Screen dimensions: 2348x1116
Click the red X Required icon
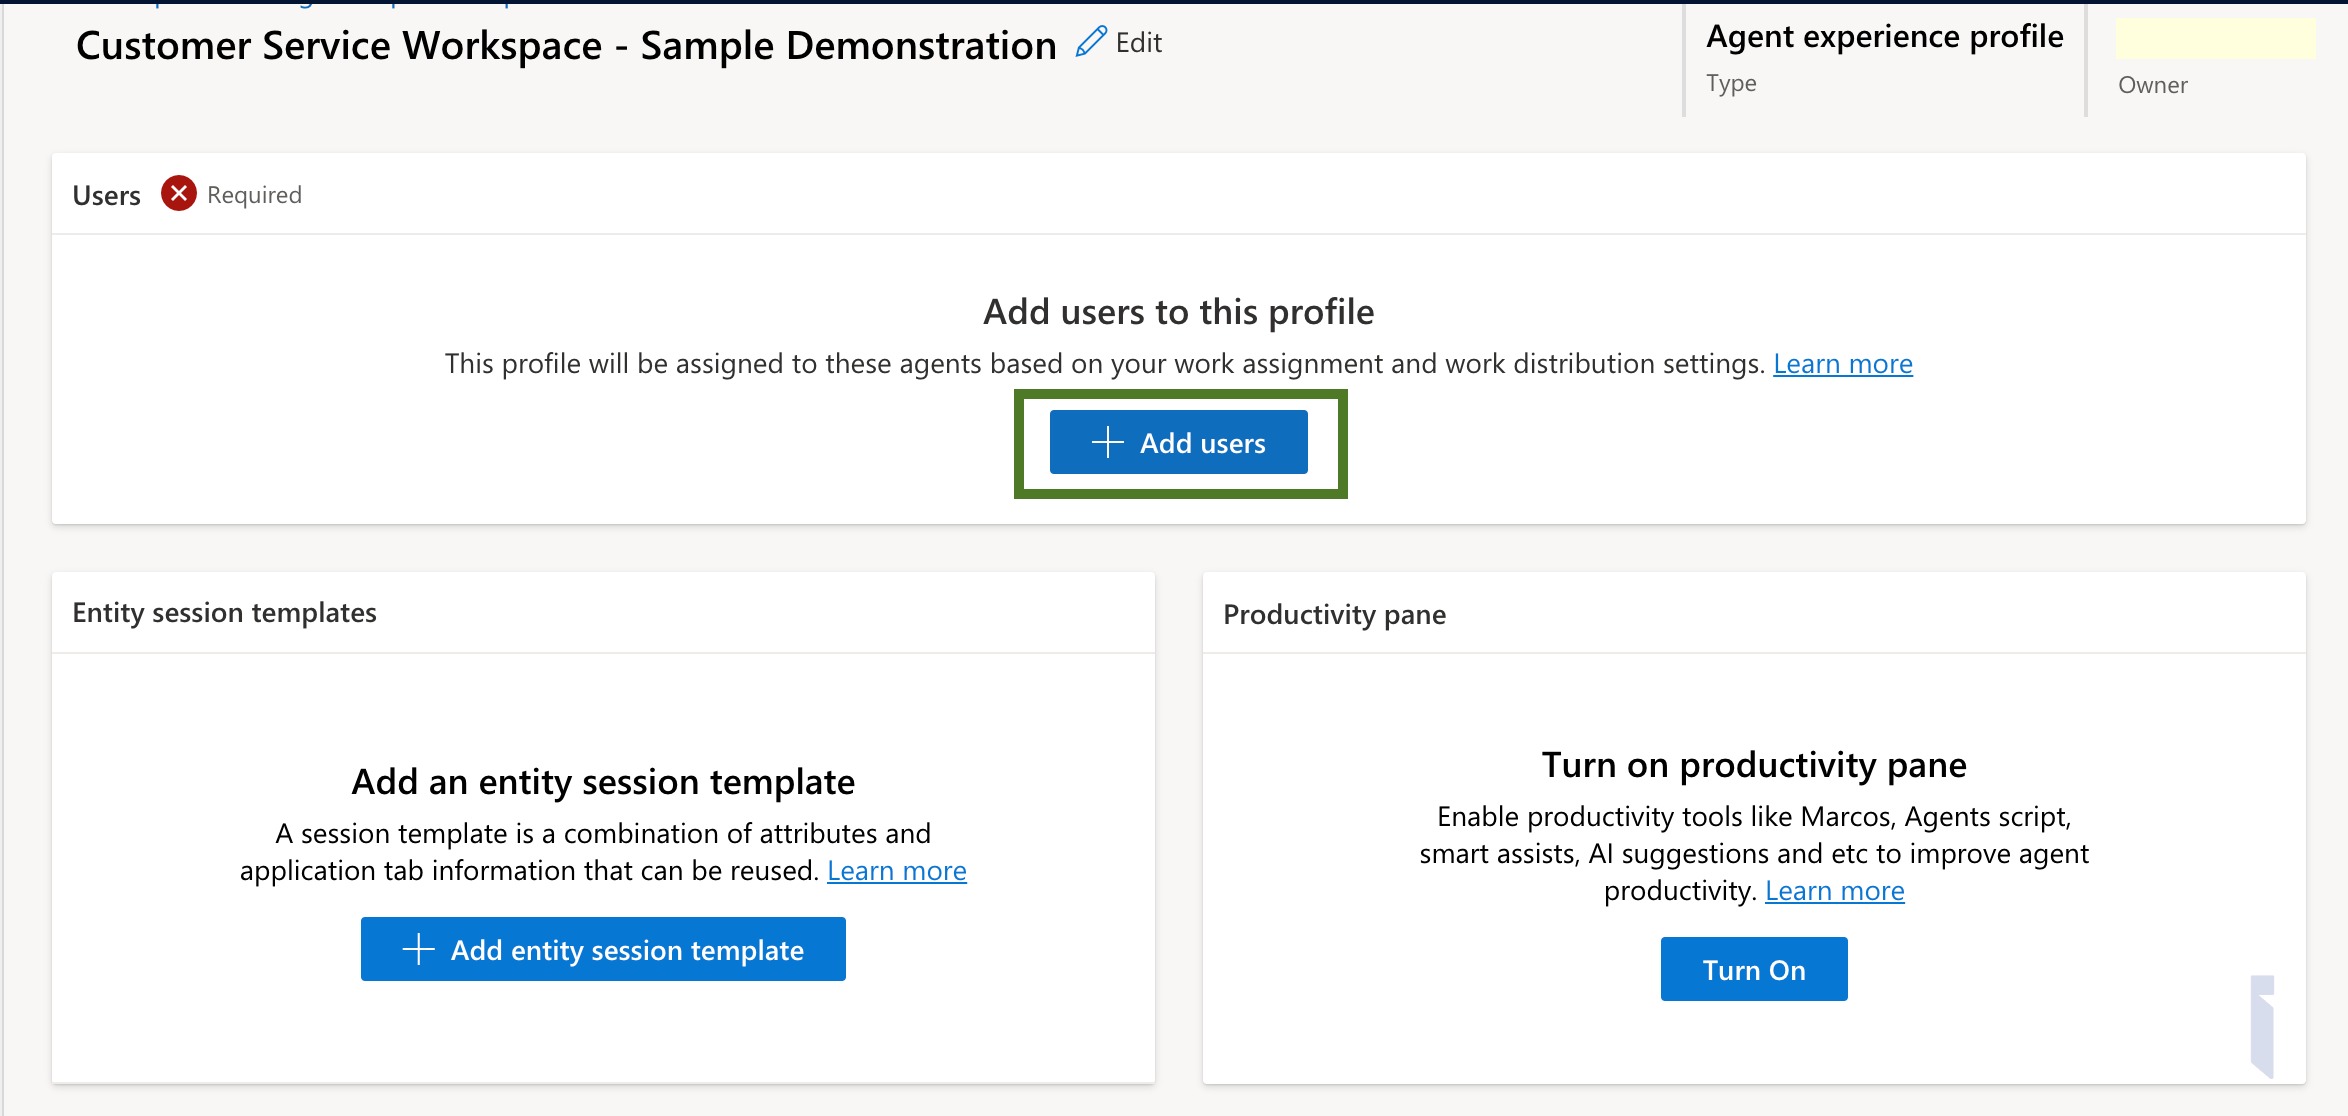click(x=179, y=194)
